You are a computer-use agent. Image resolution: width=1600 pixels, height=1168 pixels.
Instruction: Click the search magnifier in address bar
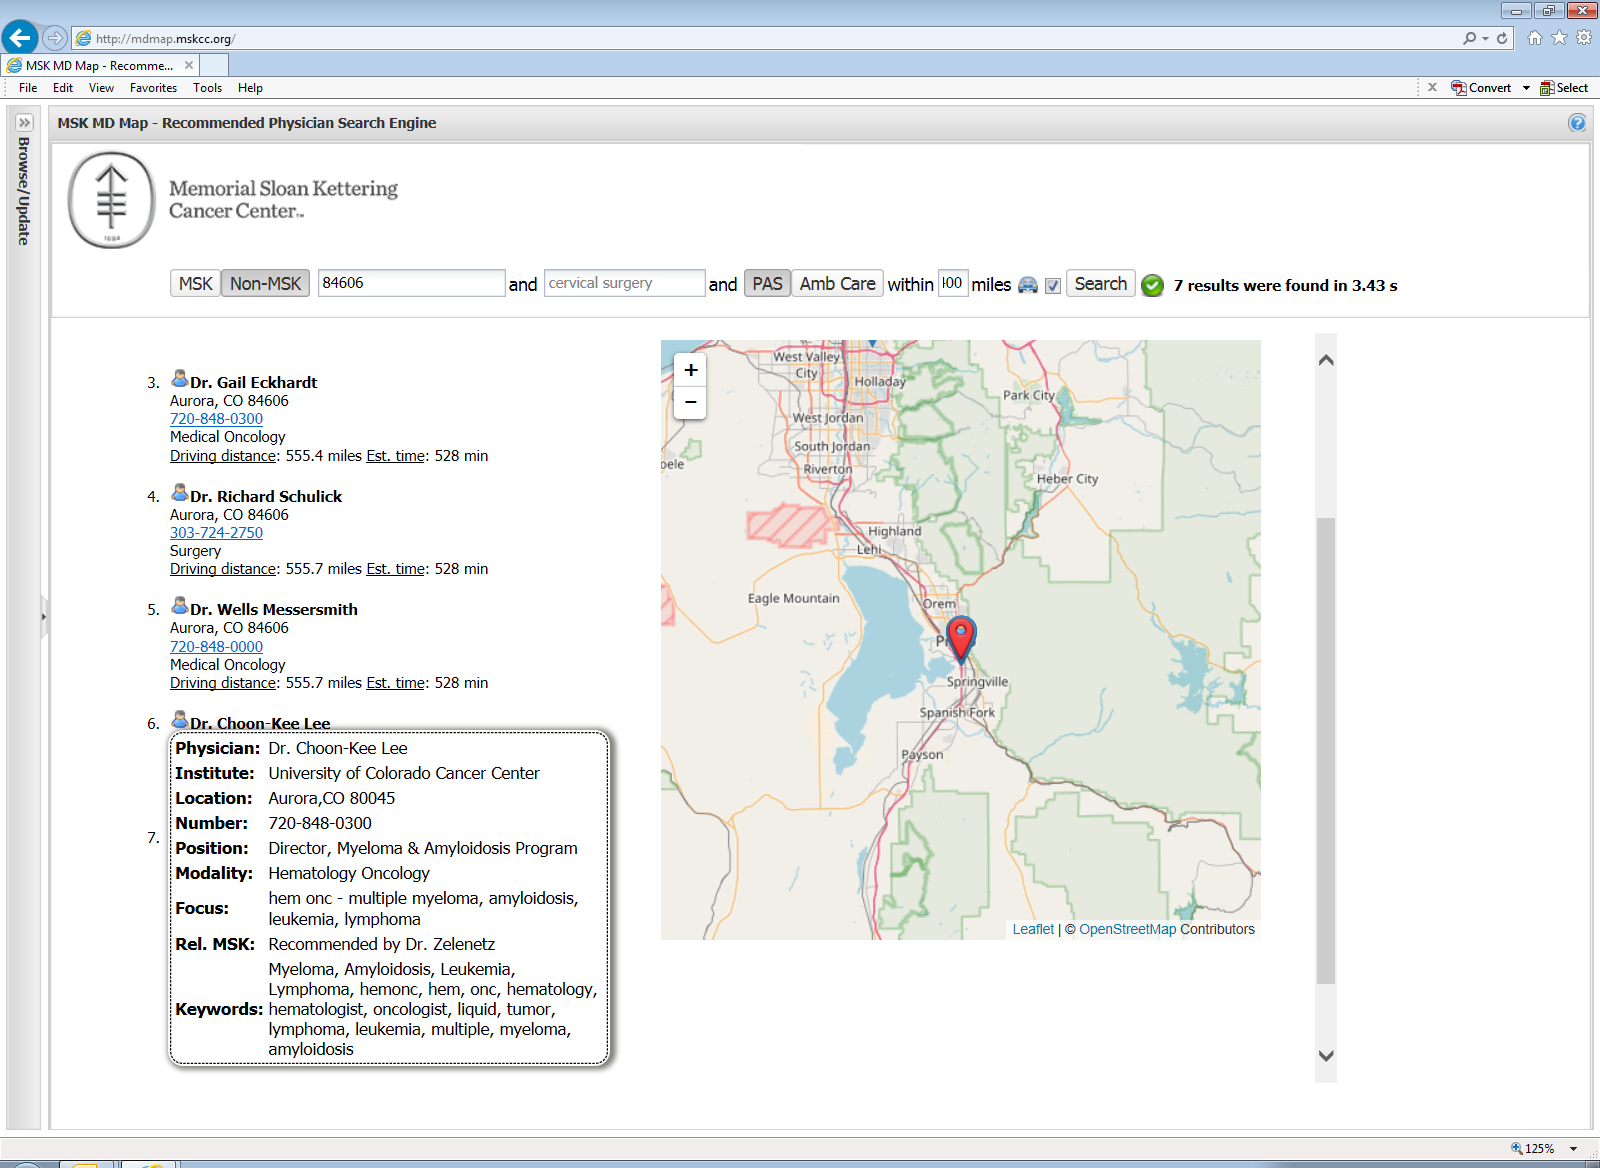(x=1469, y=38)
